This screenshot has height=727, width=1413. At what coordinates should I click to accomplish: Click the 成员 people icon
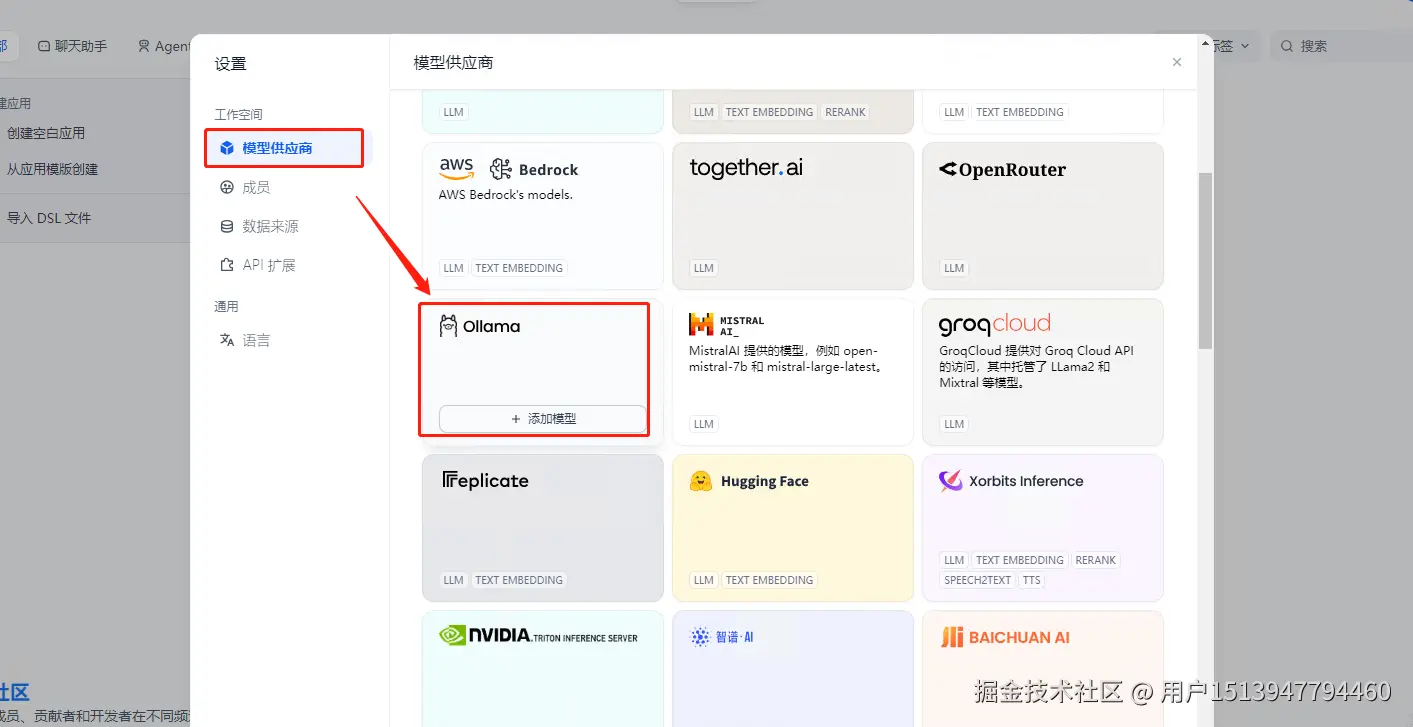coord(227,187)
